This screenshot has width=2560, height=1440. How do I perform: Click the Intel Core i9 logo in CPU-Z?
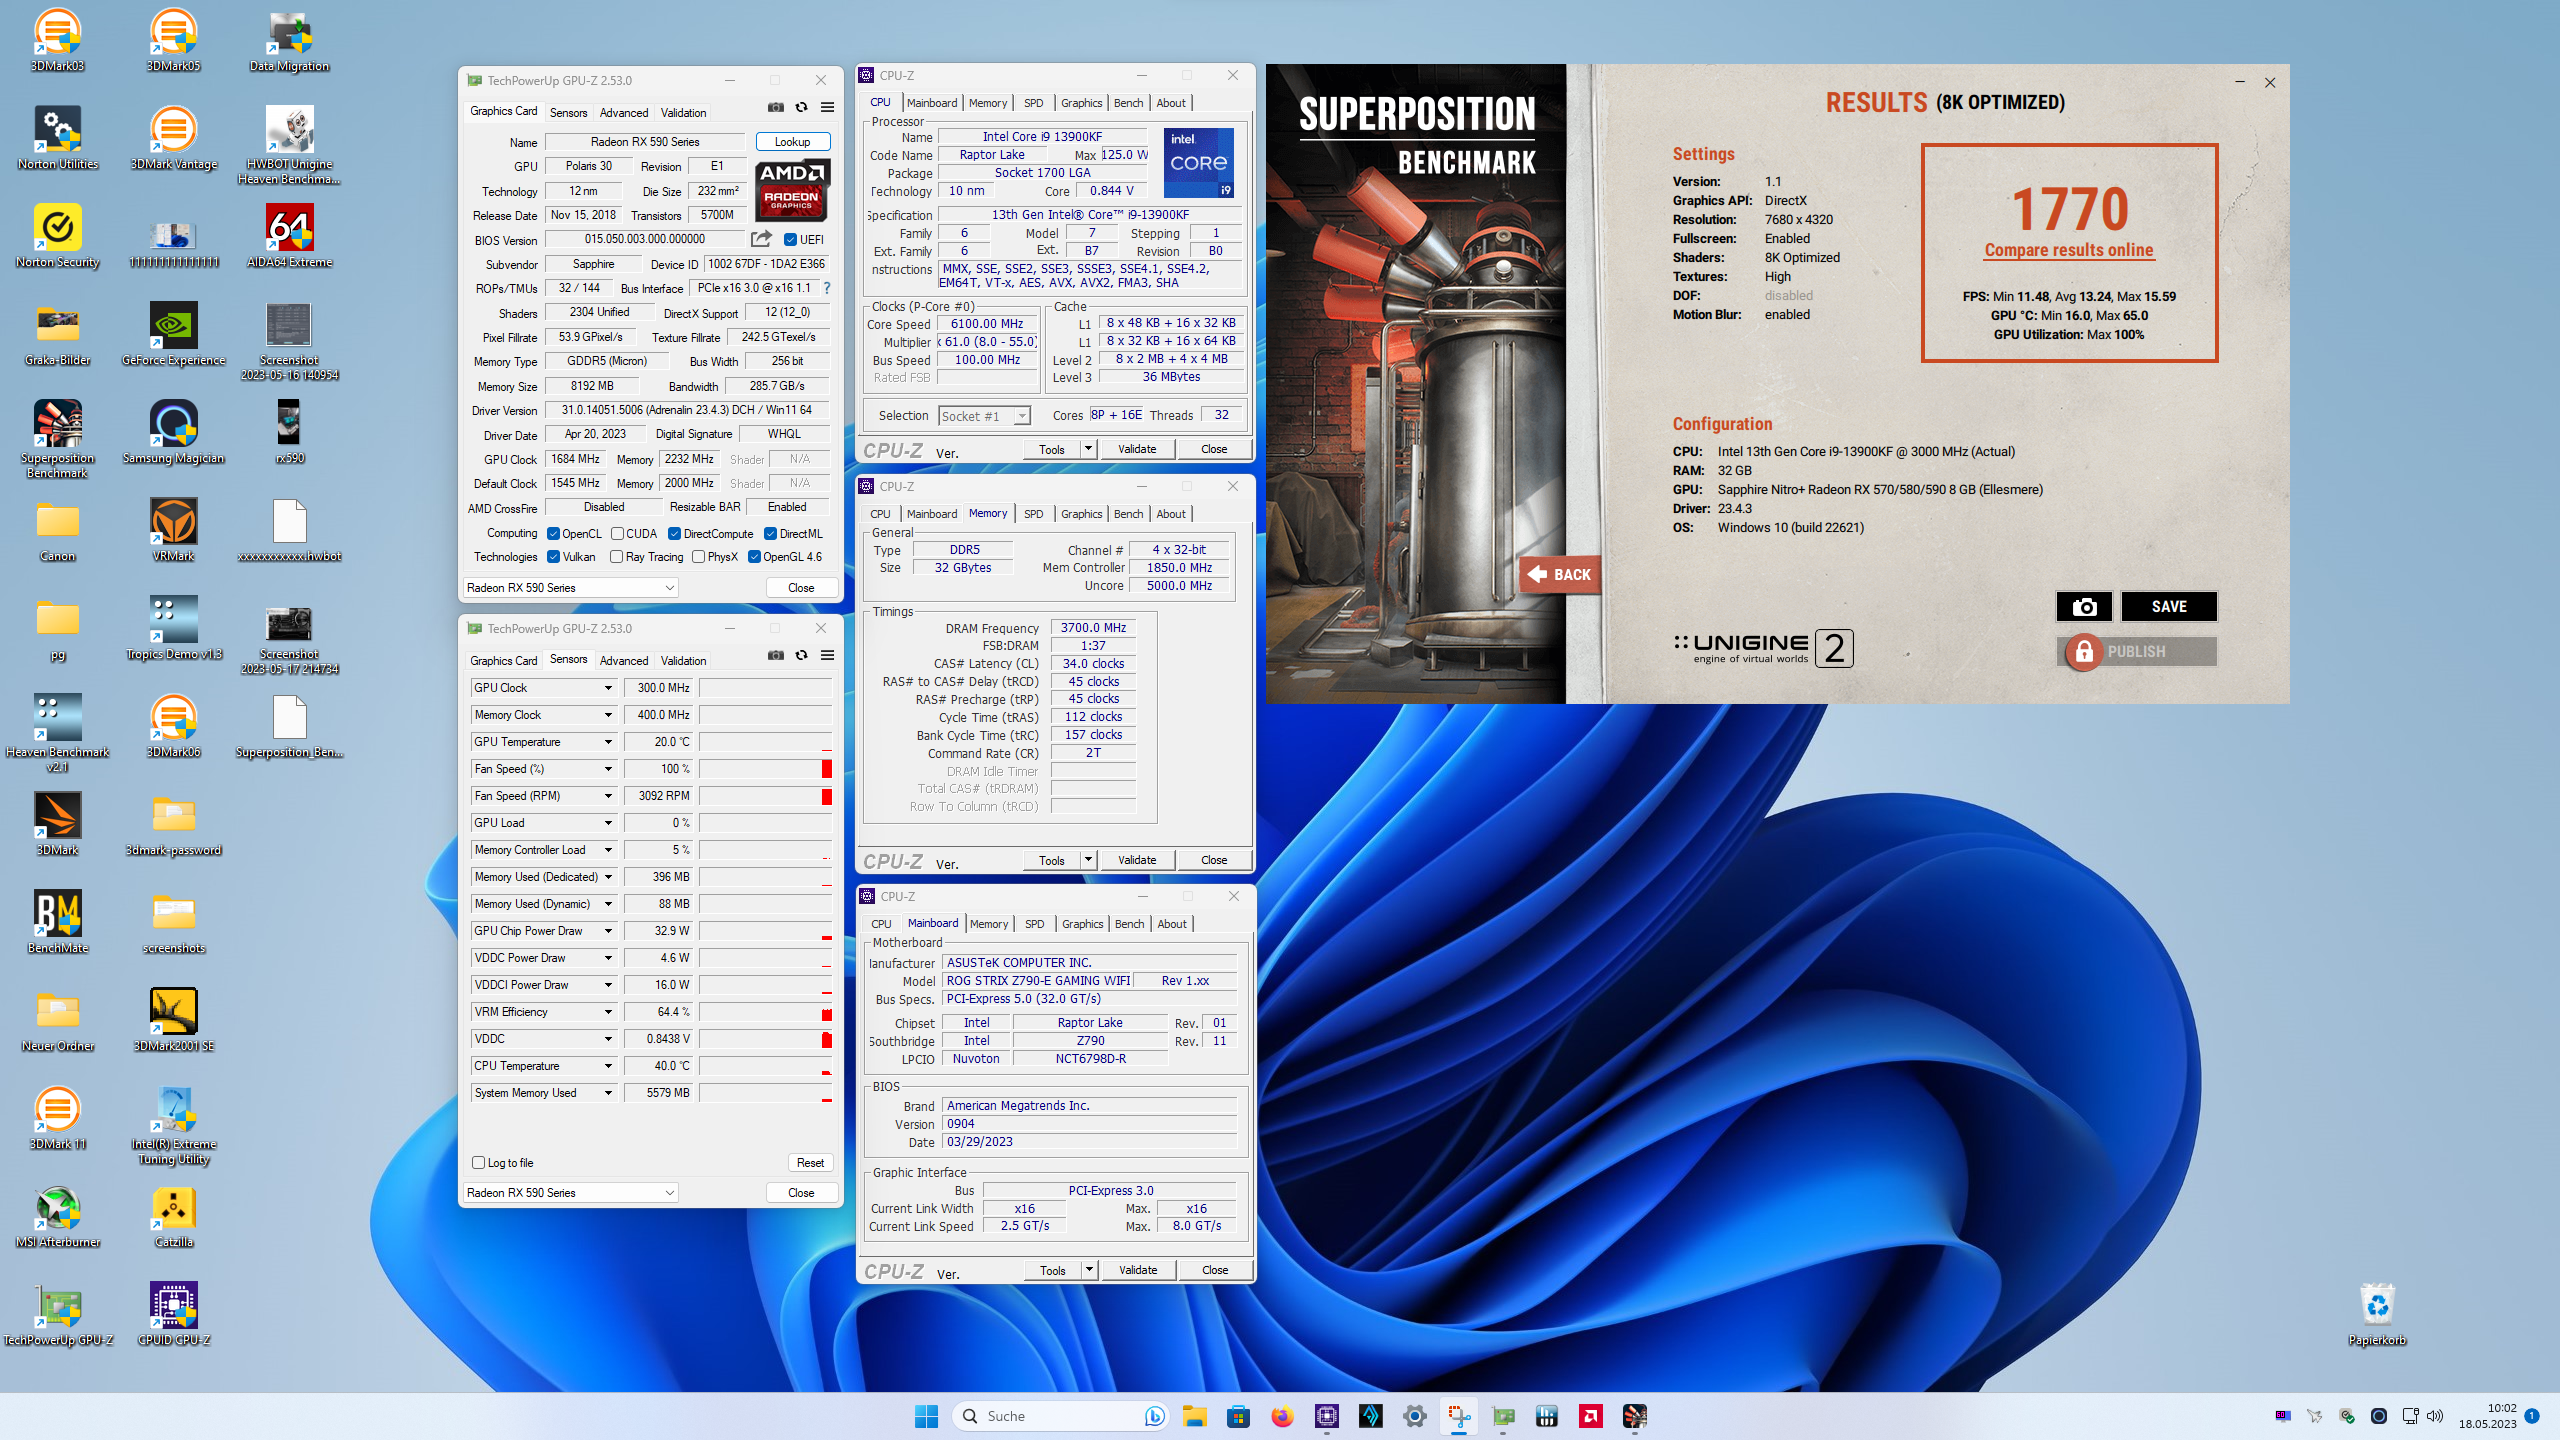(1198, 162)
